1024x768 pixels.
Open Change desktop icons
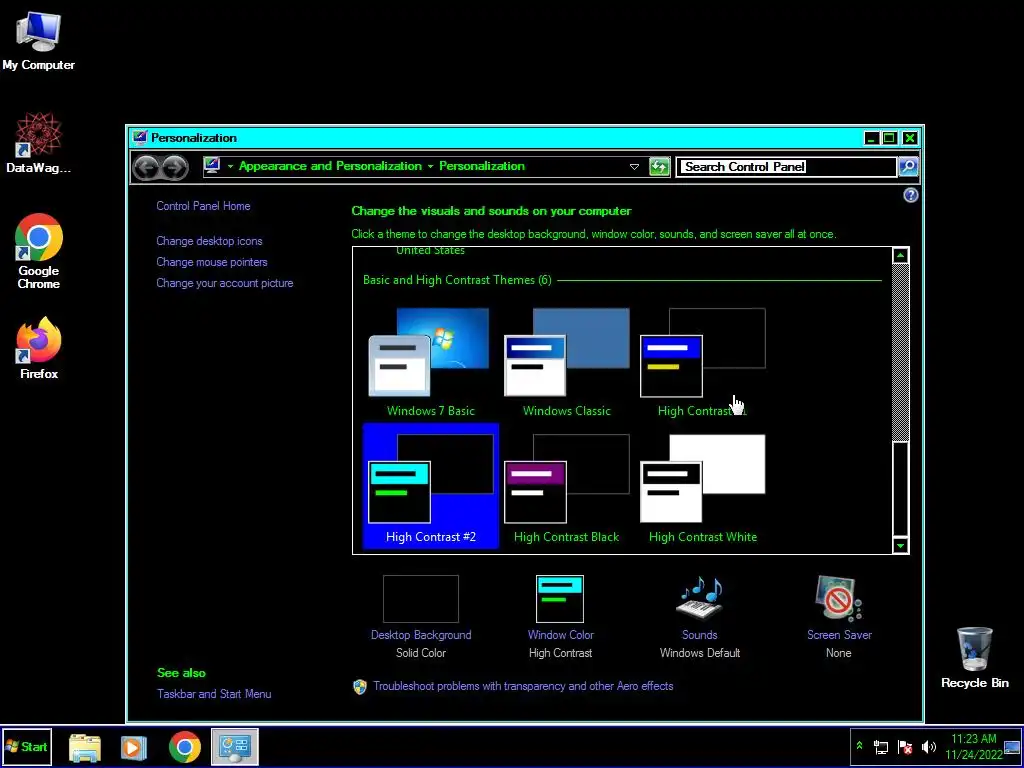click(209, 241)
